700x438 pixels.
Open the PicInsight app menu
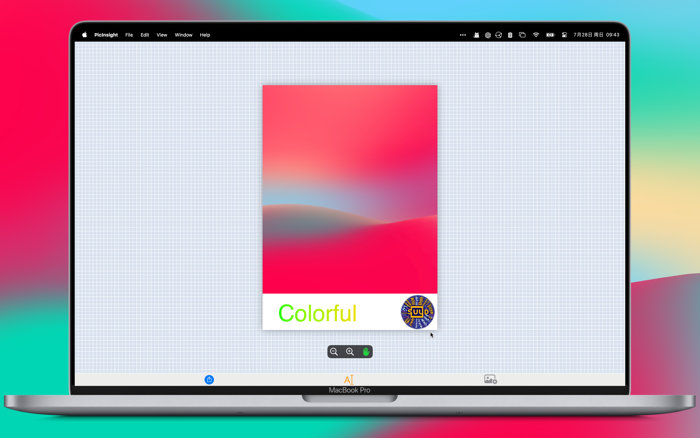(106, 35)
